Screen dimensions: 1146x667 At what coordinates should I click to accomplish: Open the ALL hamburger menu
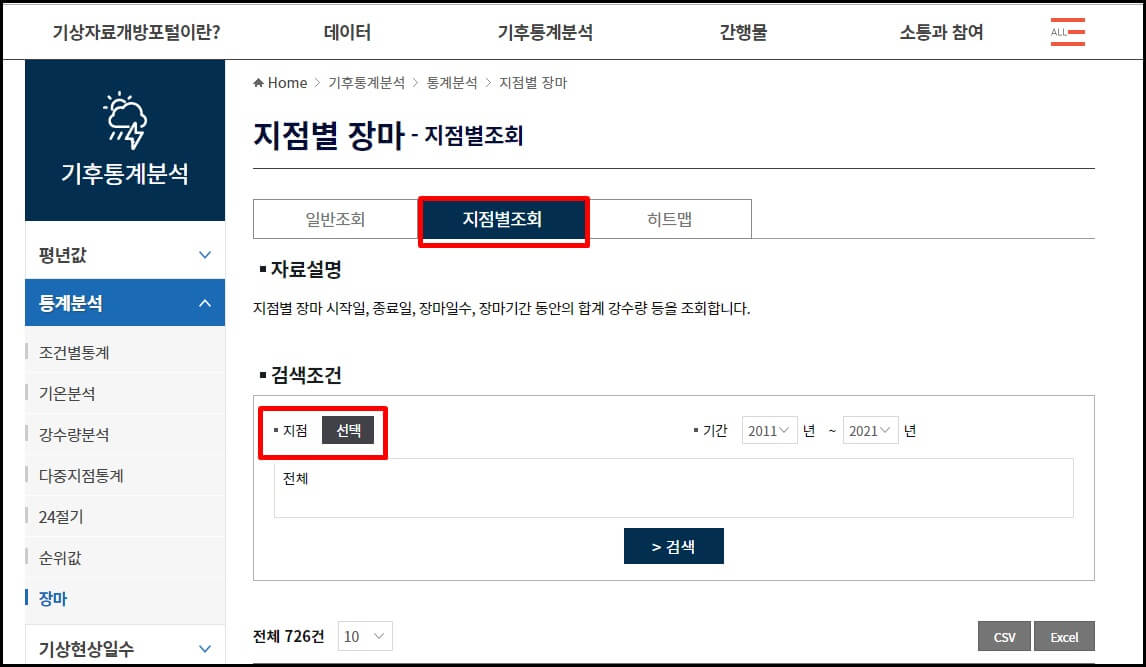(x=1067, y=31)
